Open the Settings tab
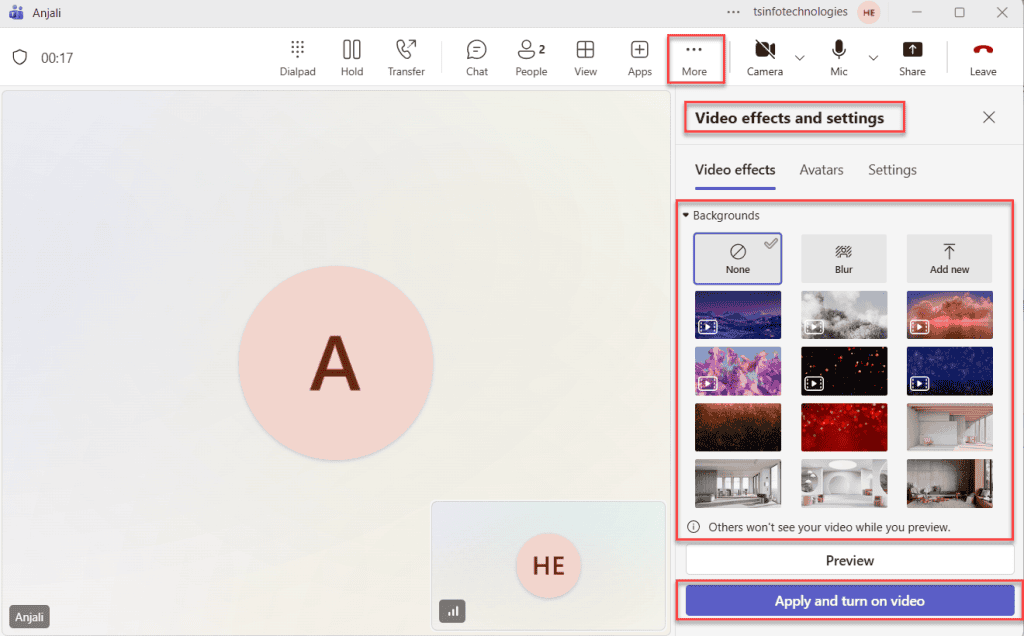Screen dimensions: 1024x636 [892, 170]
